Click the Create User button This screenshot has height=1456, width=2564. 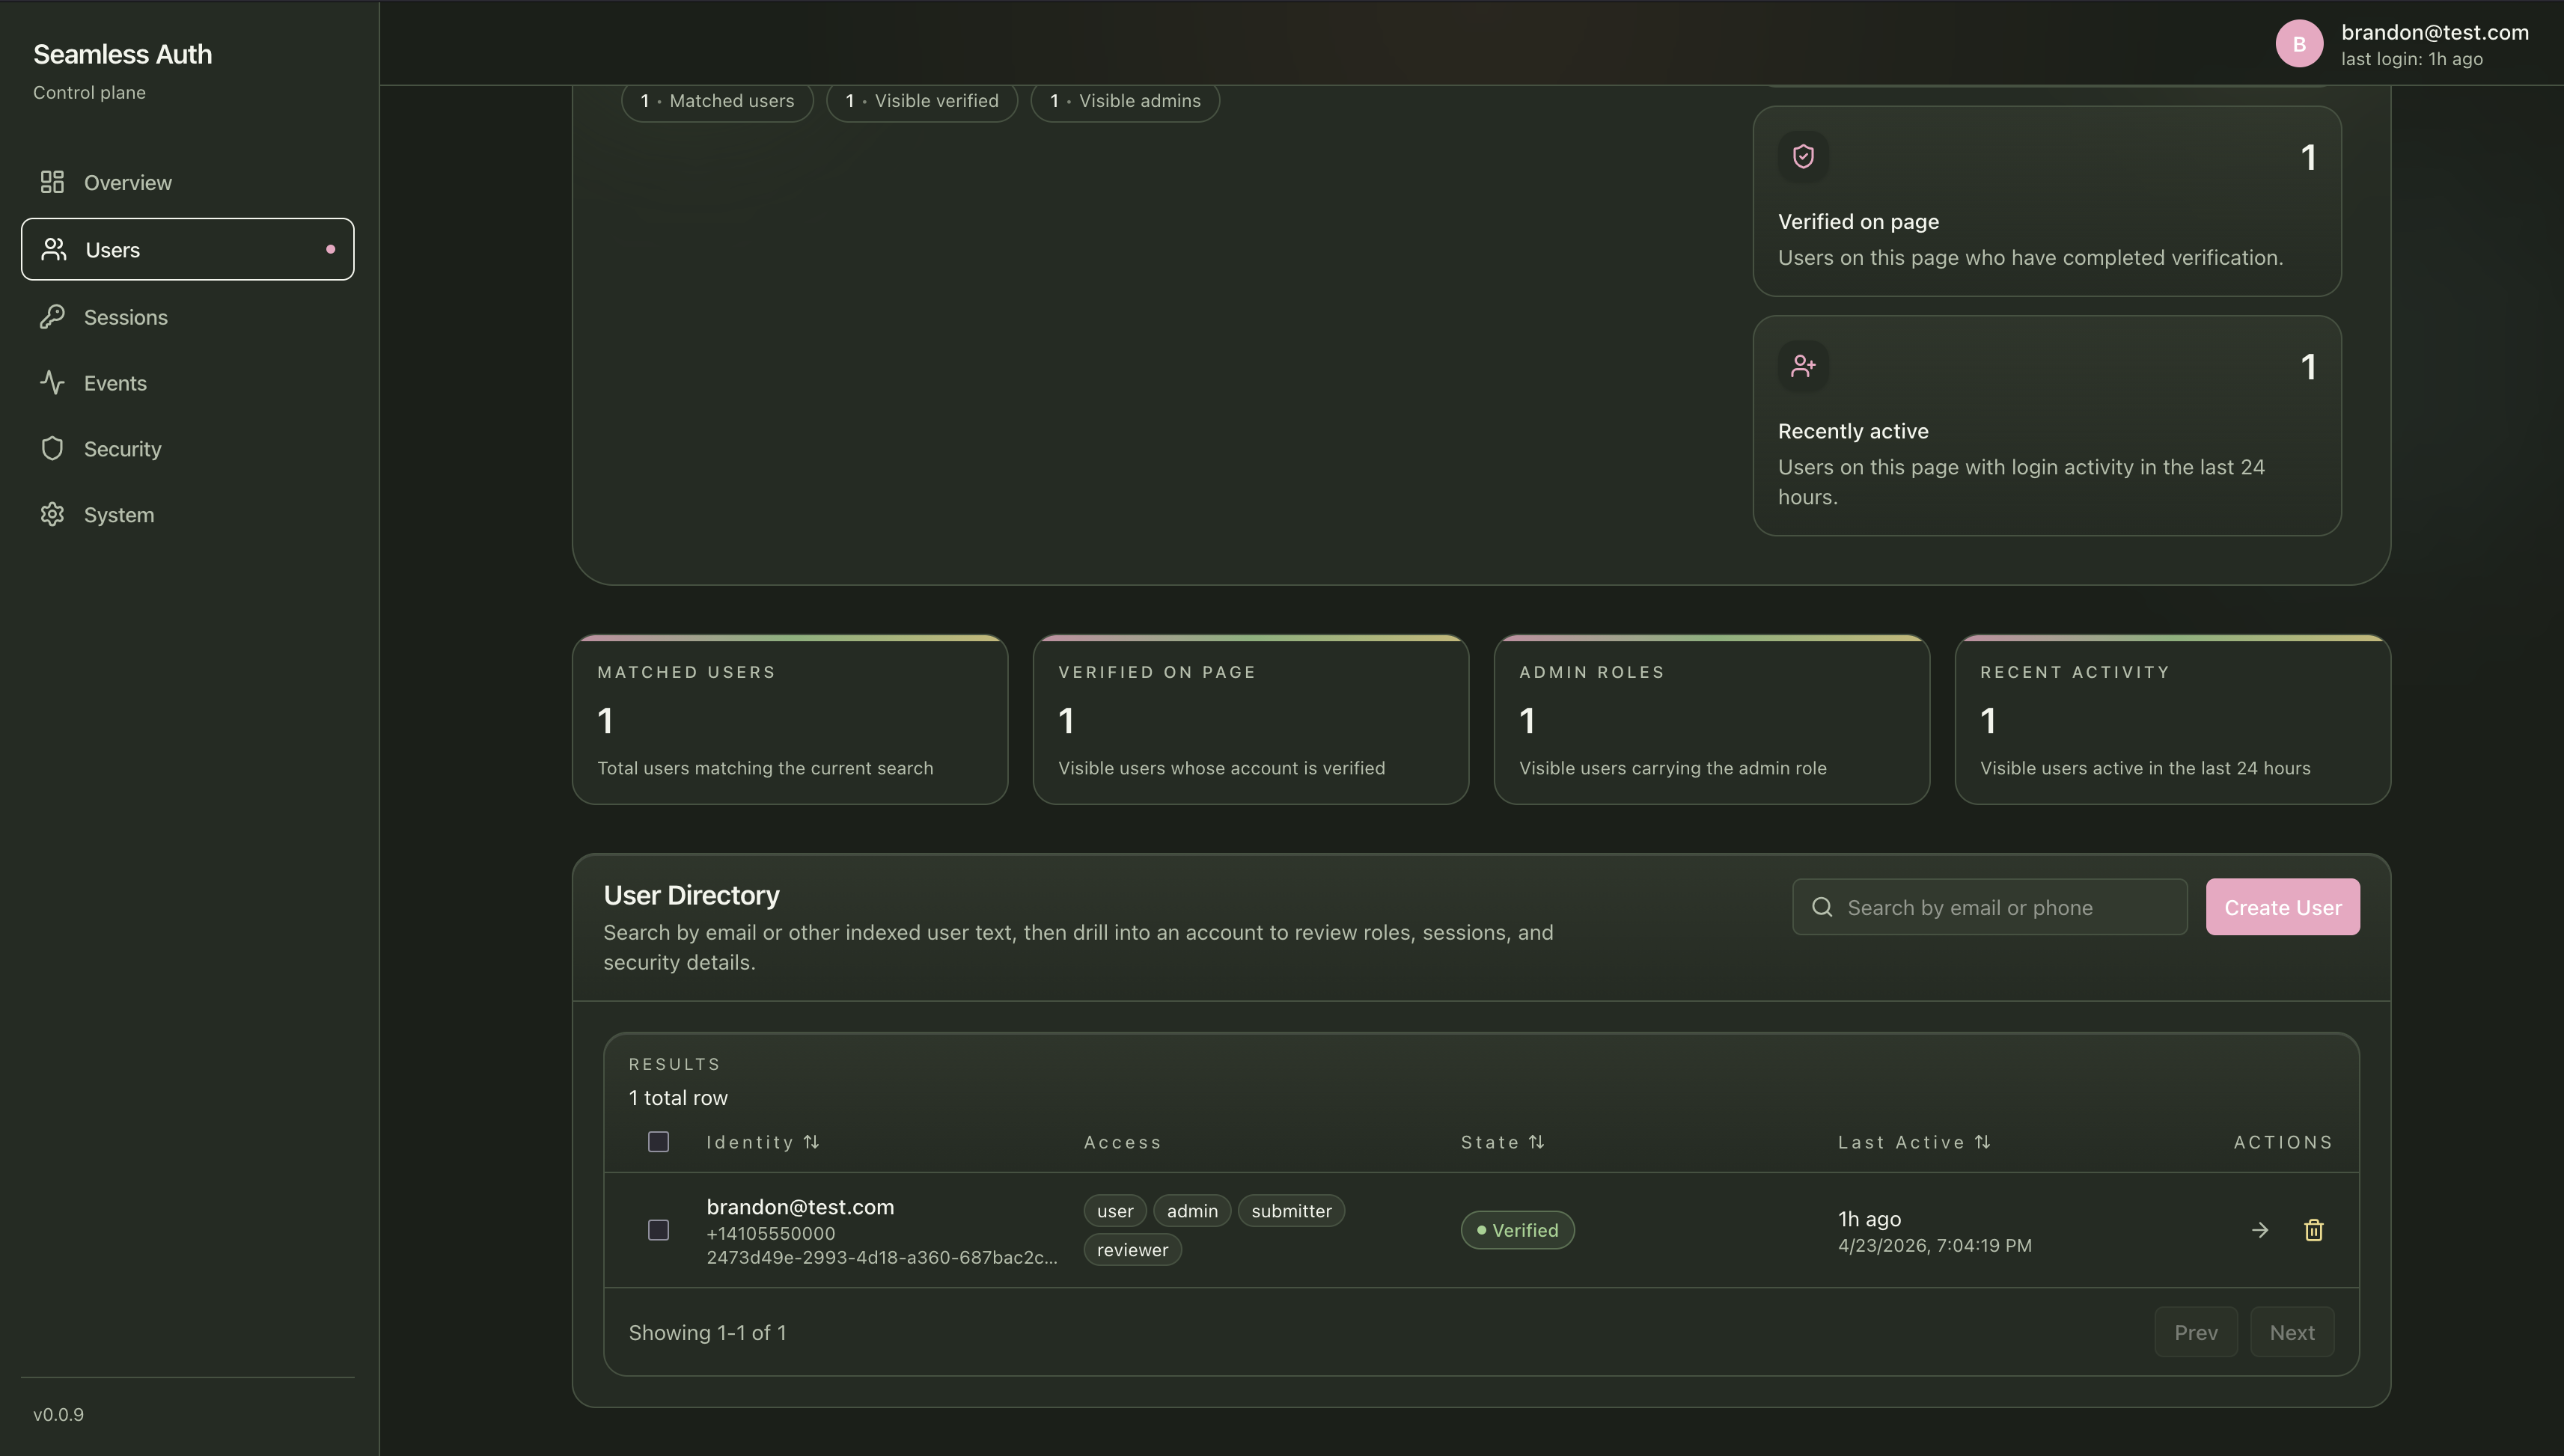2283,907
